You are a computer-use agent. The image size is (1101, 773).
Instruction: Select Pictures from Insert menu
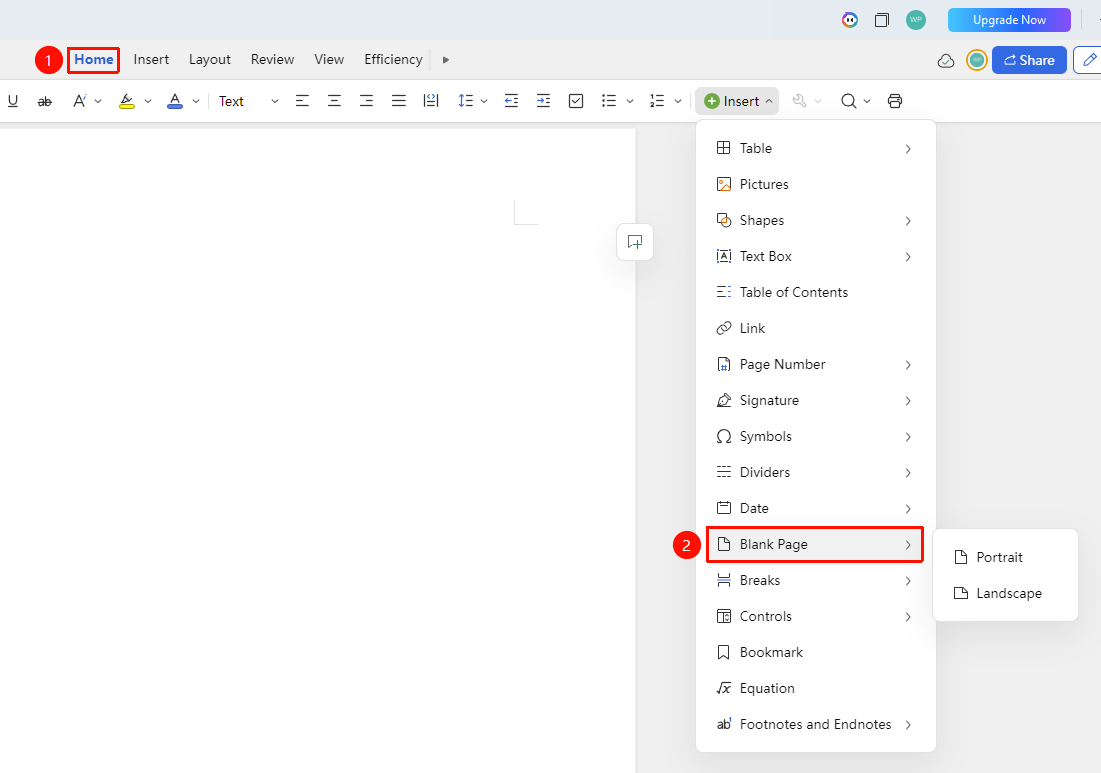coord(815,184)
